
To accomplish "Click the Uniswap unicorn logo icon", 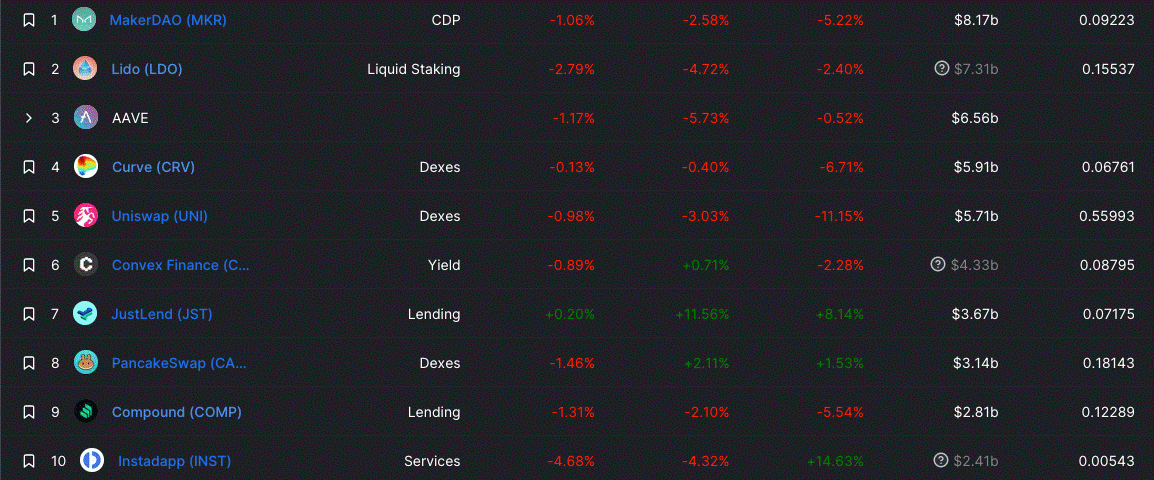I will point(85,216).
